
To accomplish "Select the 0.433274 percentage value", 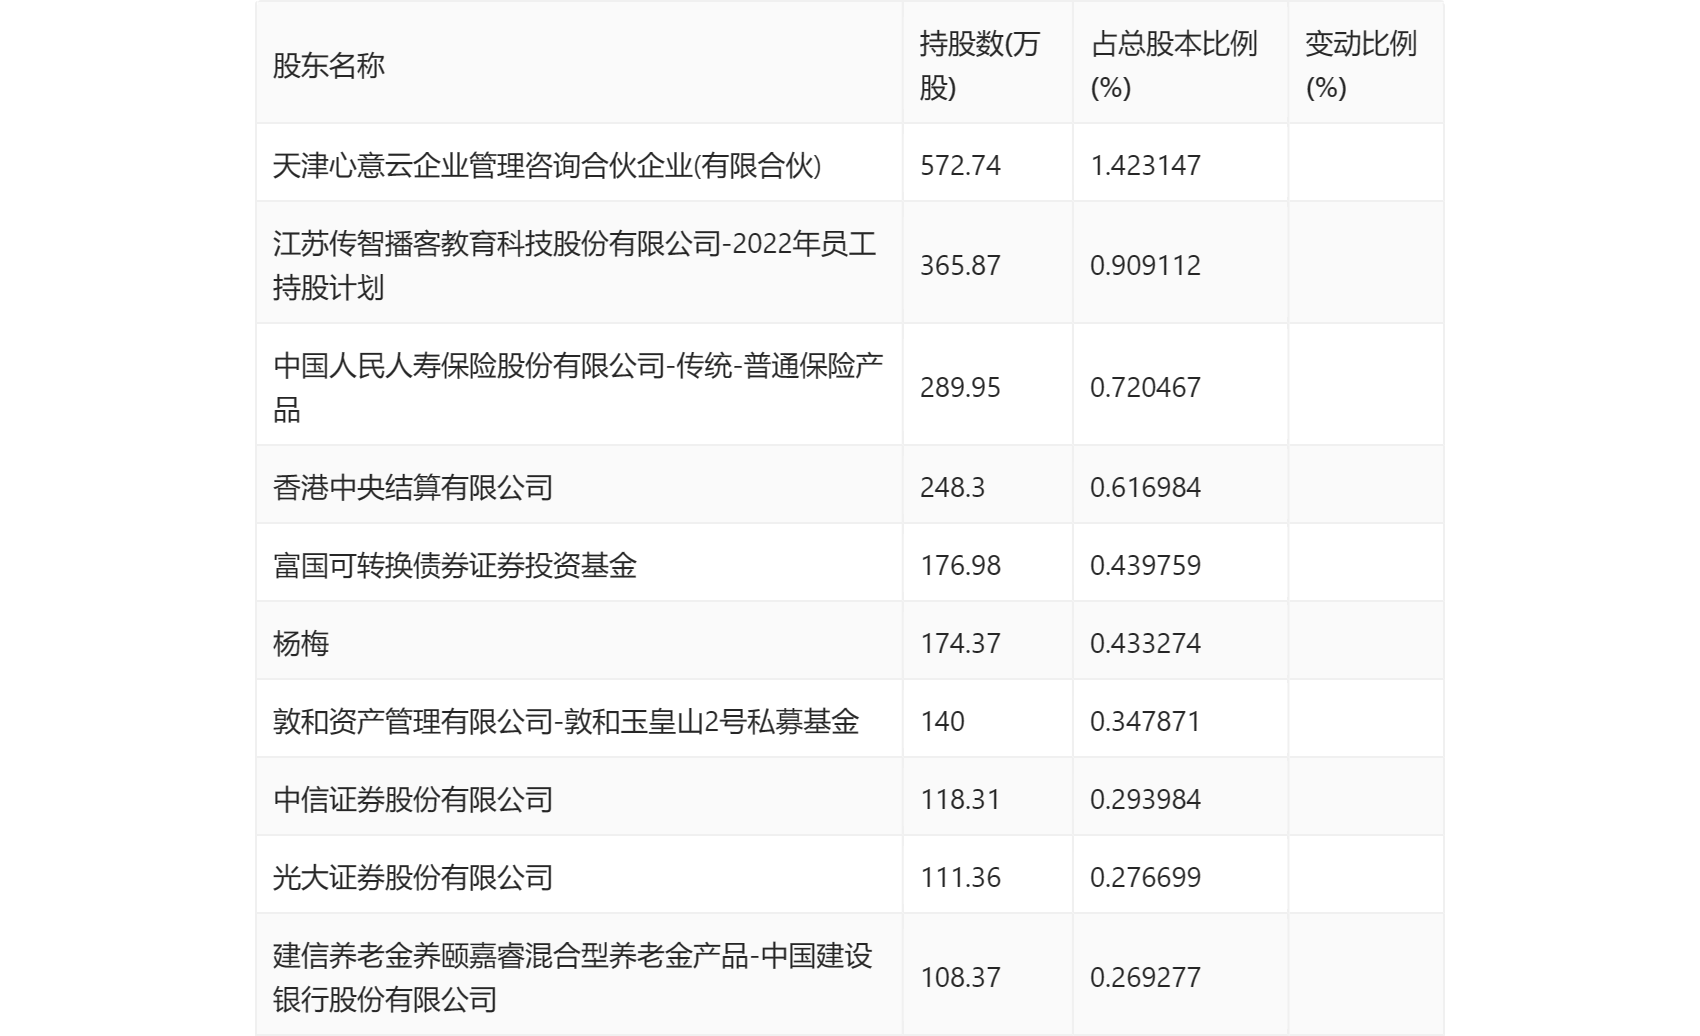I will pyautogui.click(x=1145, y=643).
